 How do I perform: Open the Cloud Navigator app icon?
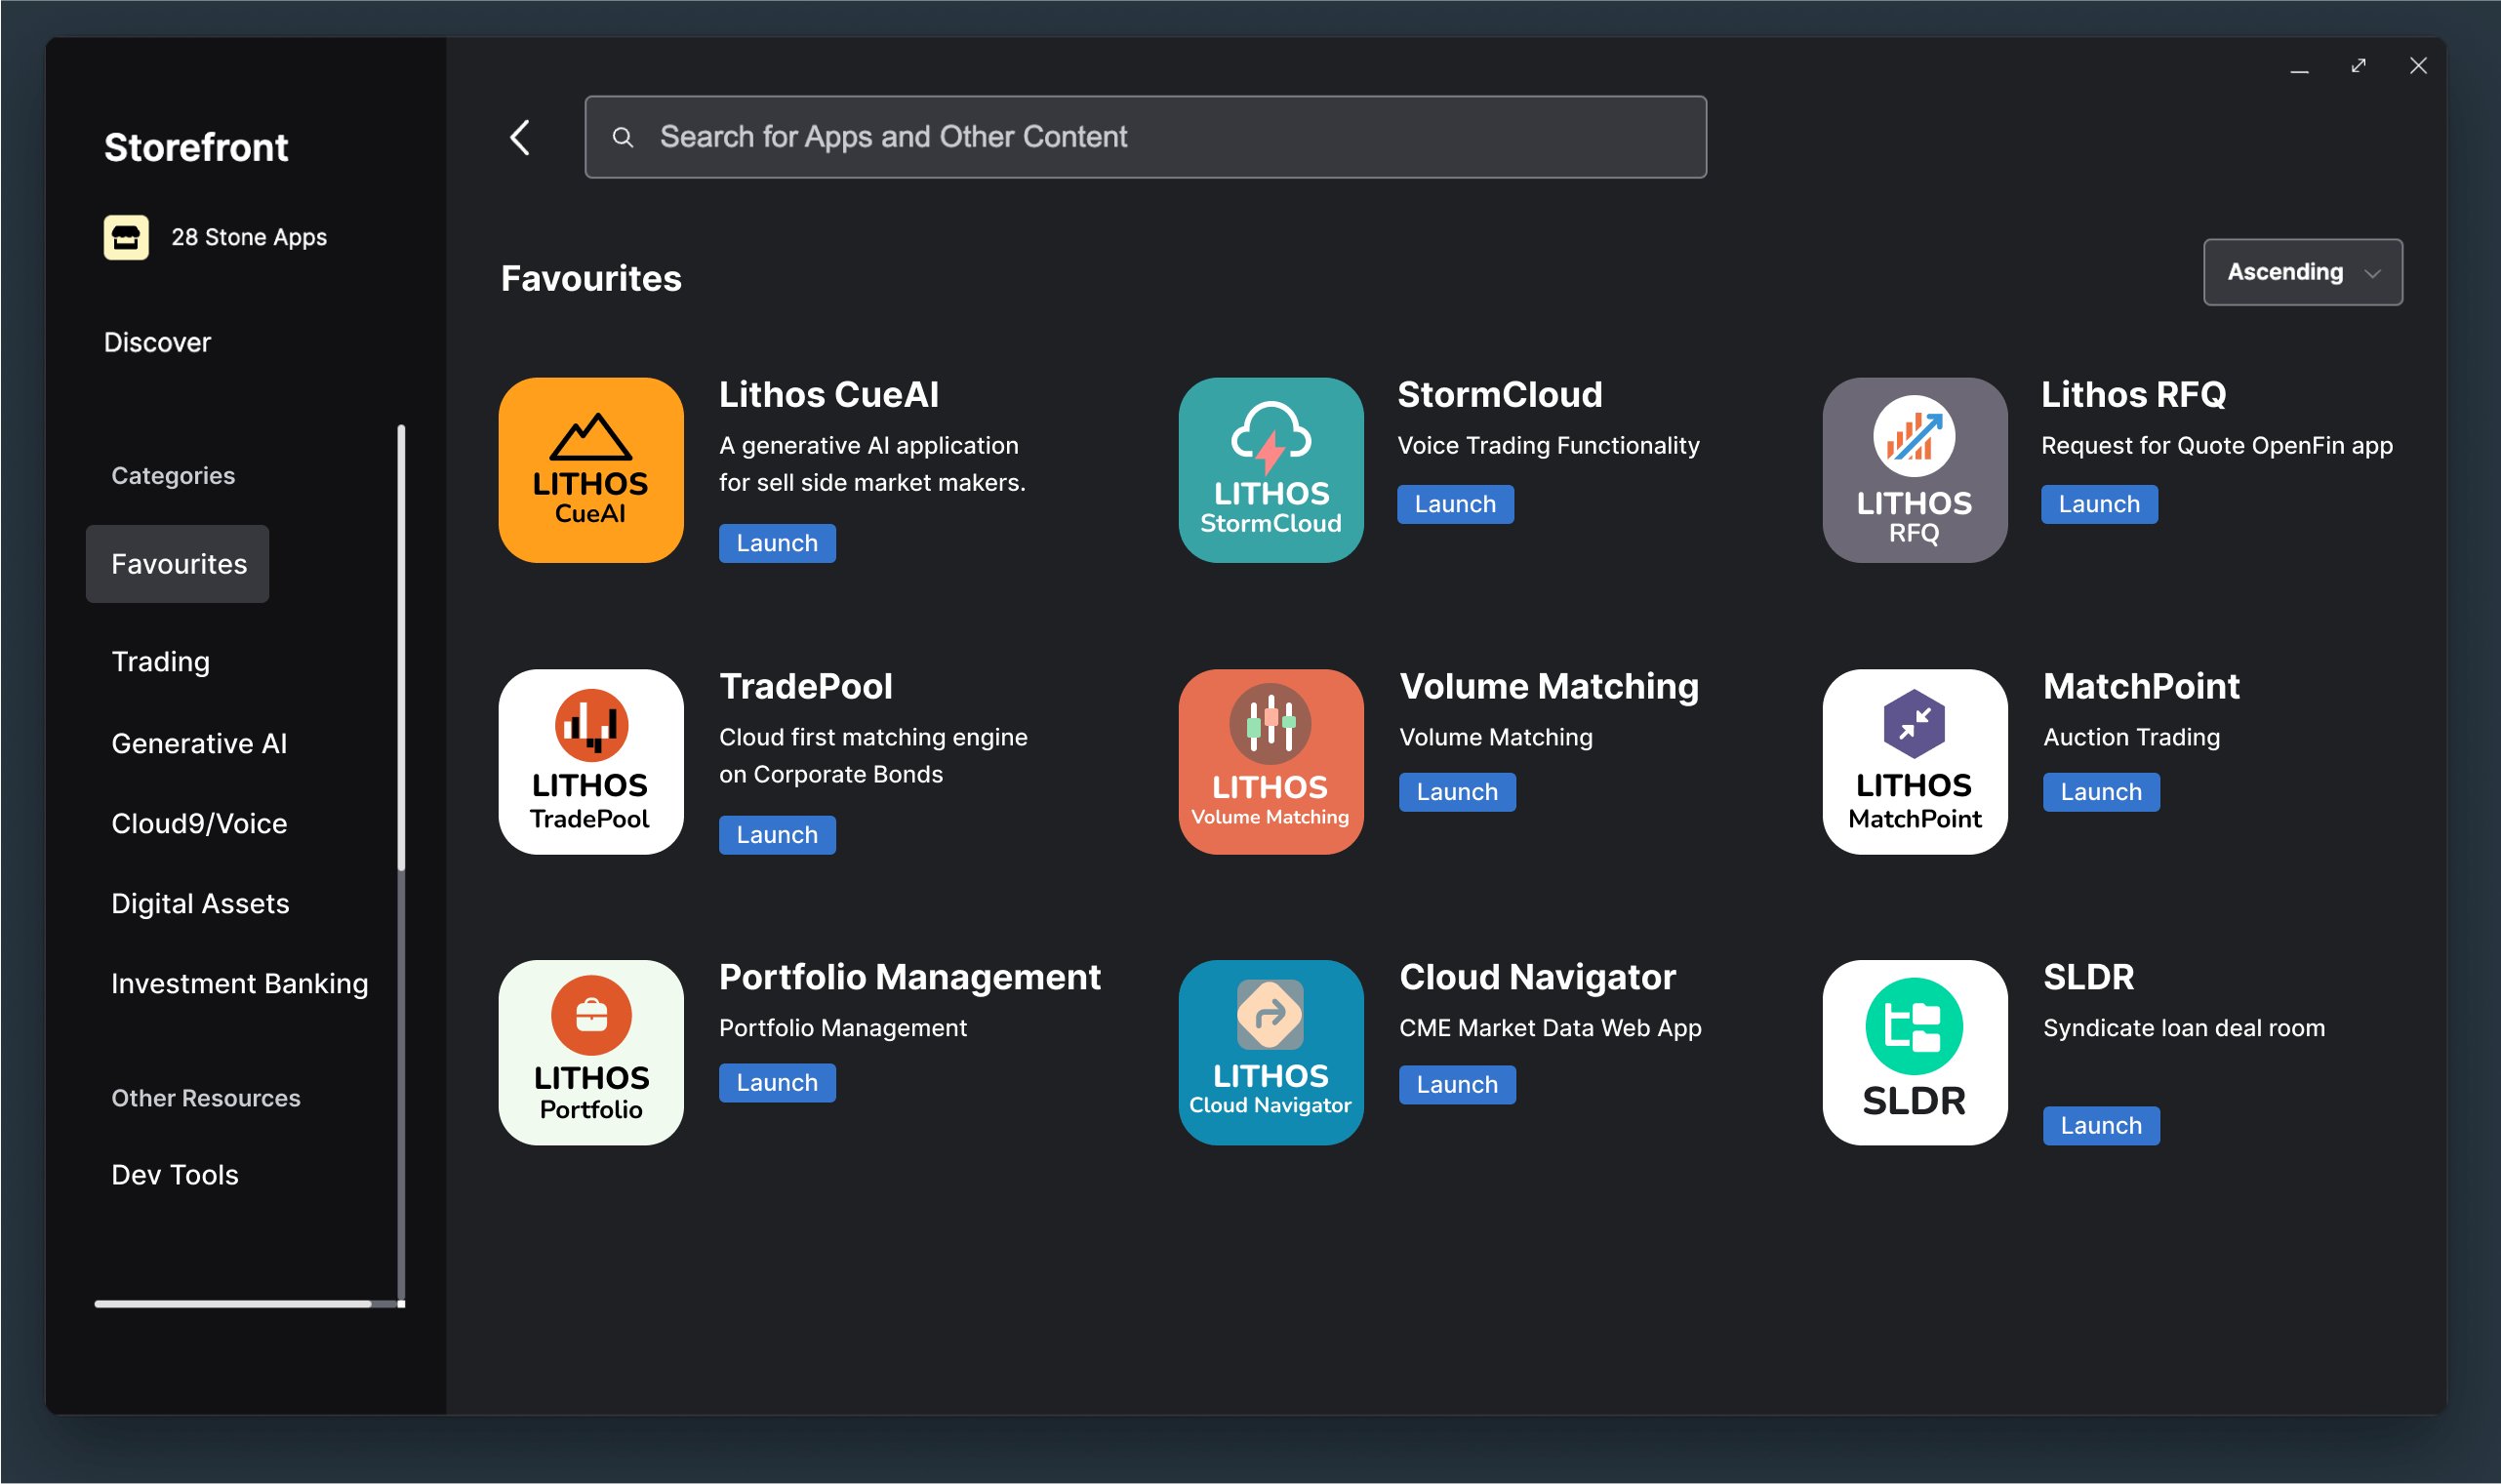point(1270,1052)
